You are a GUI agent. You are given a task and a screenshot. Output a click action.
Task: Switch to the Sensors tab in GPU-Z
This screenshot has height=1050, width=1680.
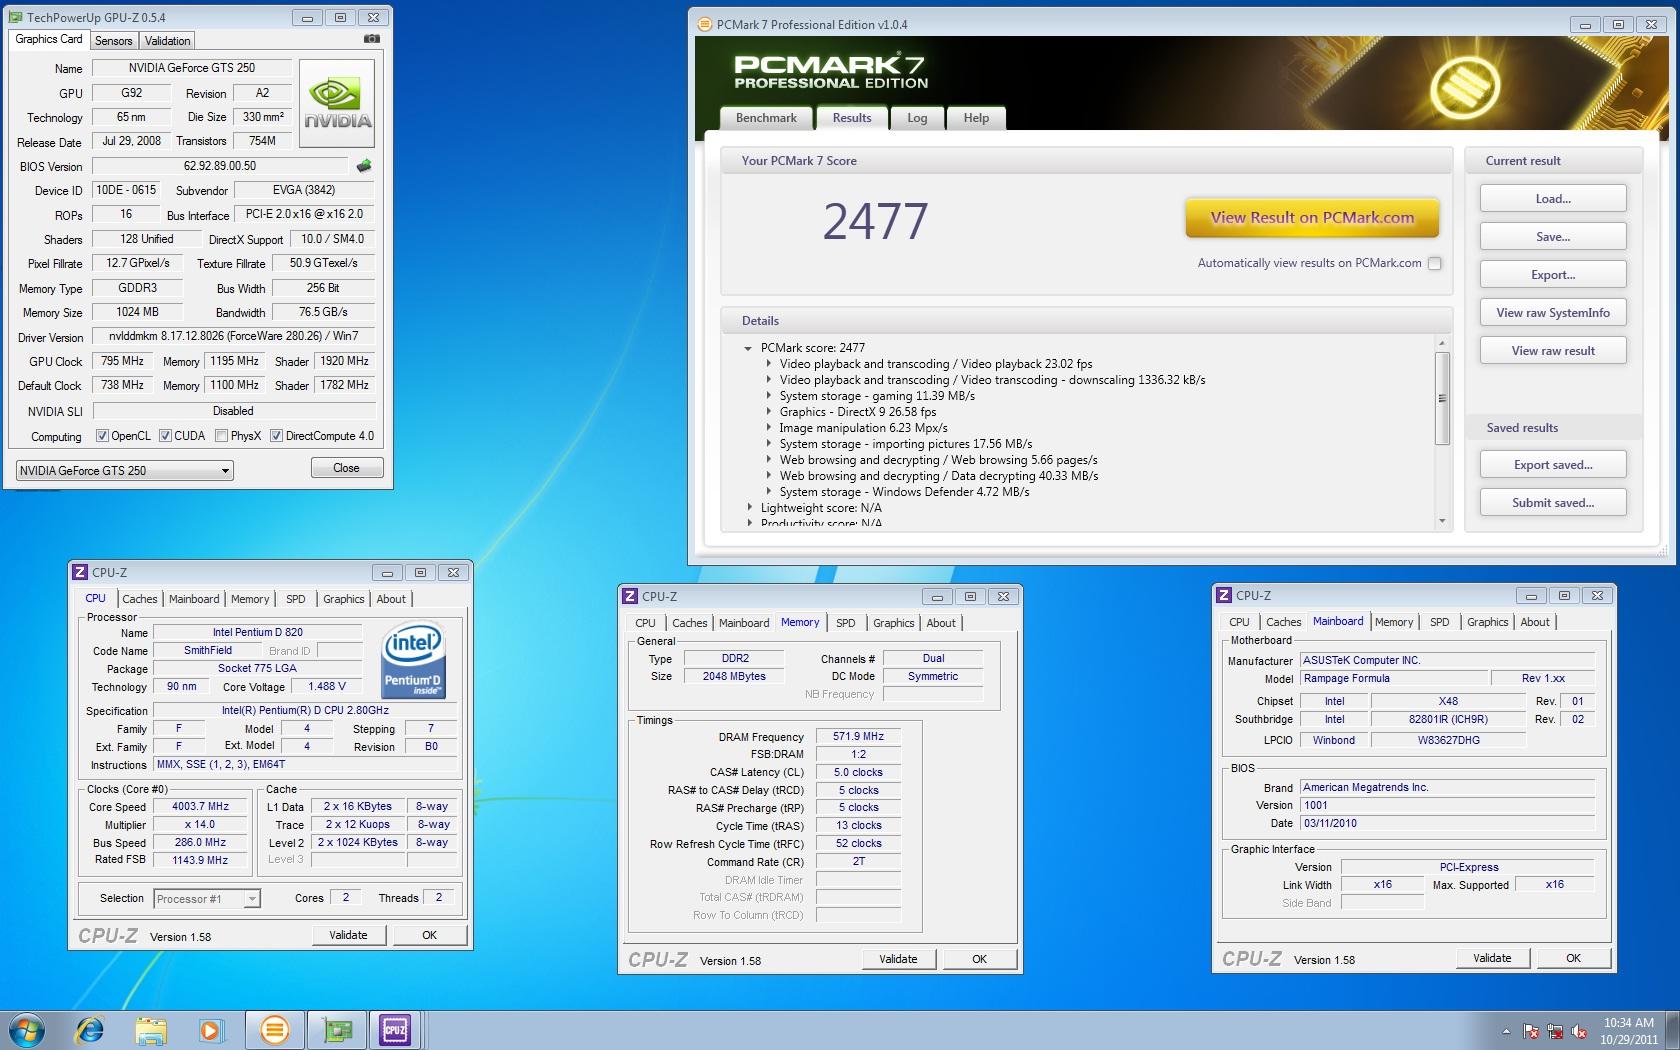pyautogui.click(x=113, y=41)
